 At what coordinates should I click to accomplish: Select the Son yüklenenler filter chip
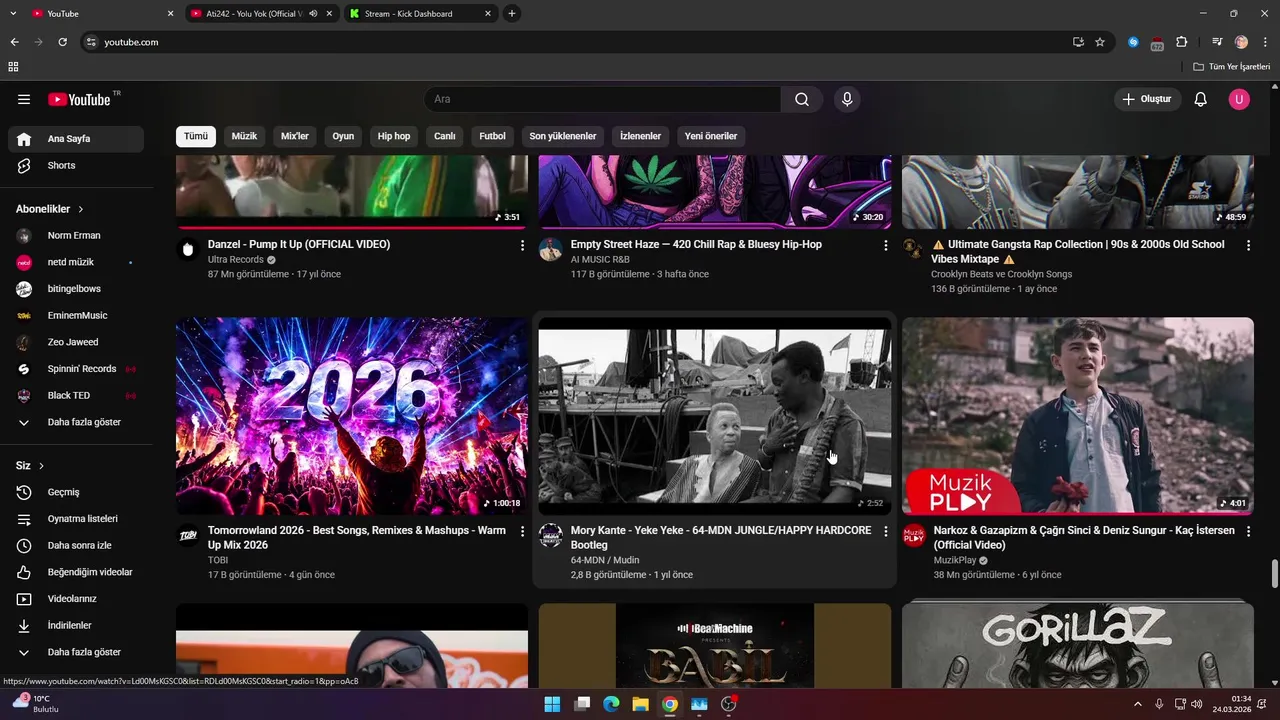563,136
